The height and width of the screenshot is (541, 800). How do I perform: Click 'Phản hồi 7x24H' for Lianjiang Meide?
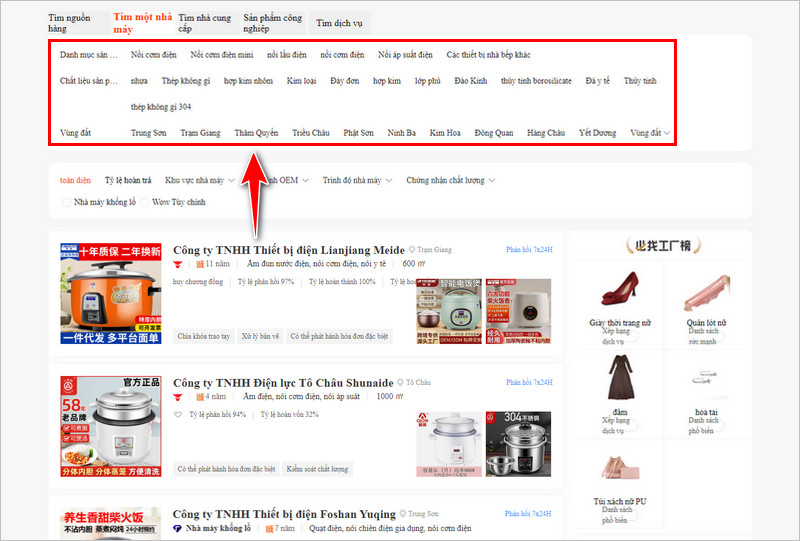point(529,250)
